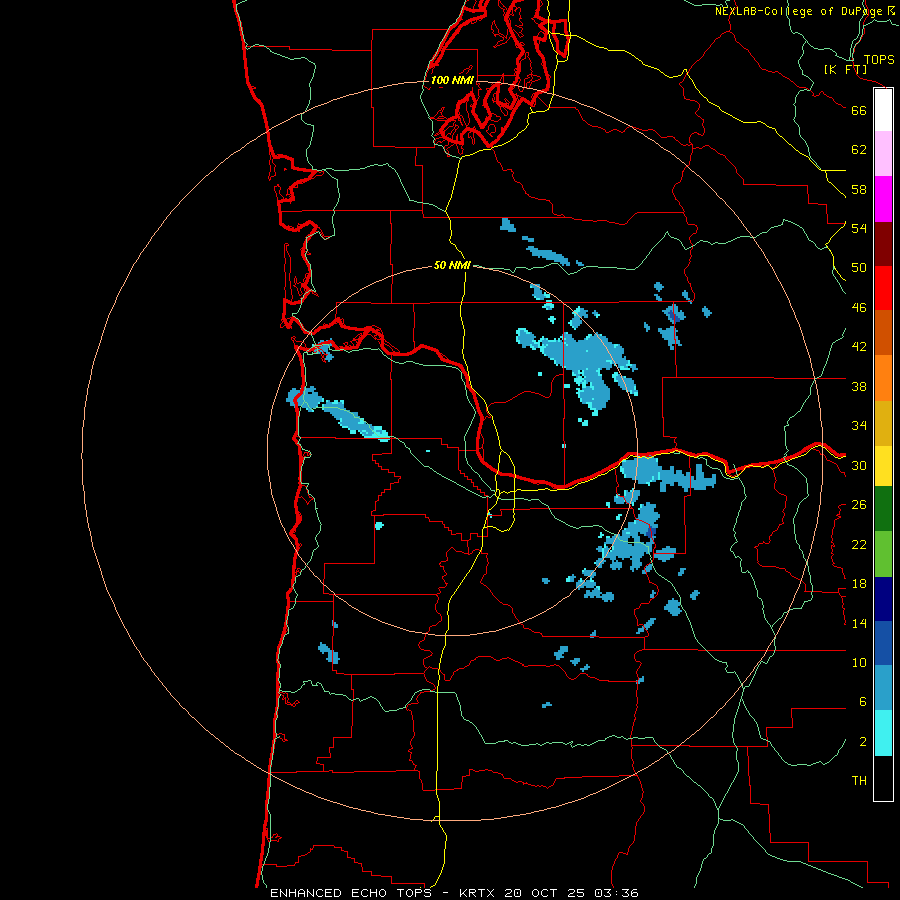Viewport: 900px width, 900px height.
Task: Click the ENHANCED ECHO TOPS product title
Action: point(351,893)
